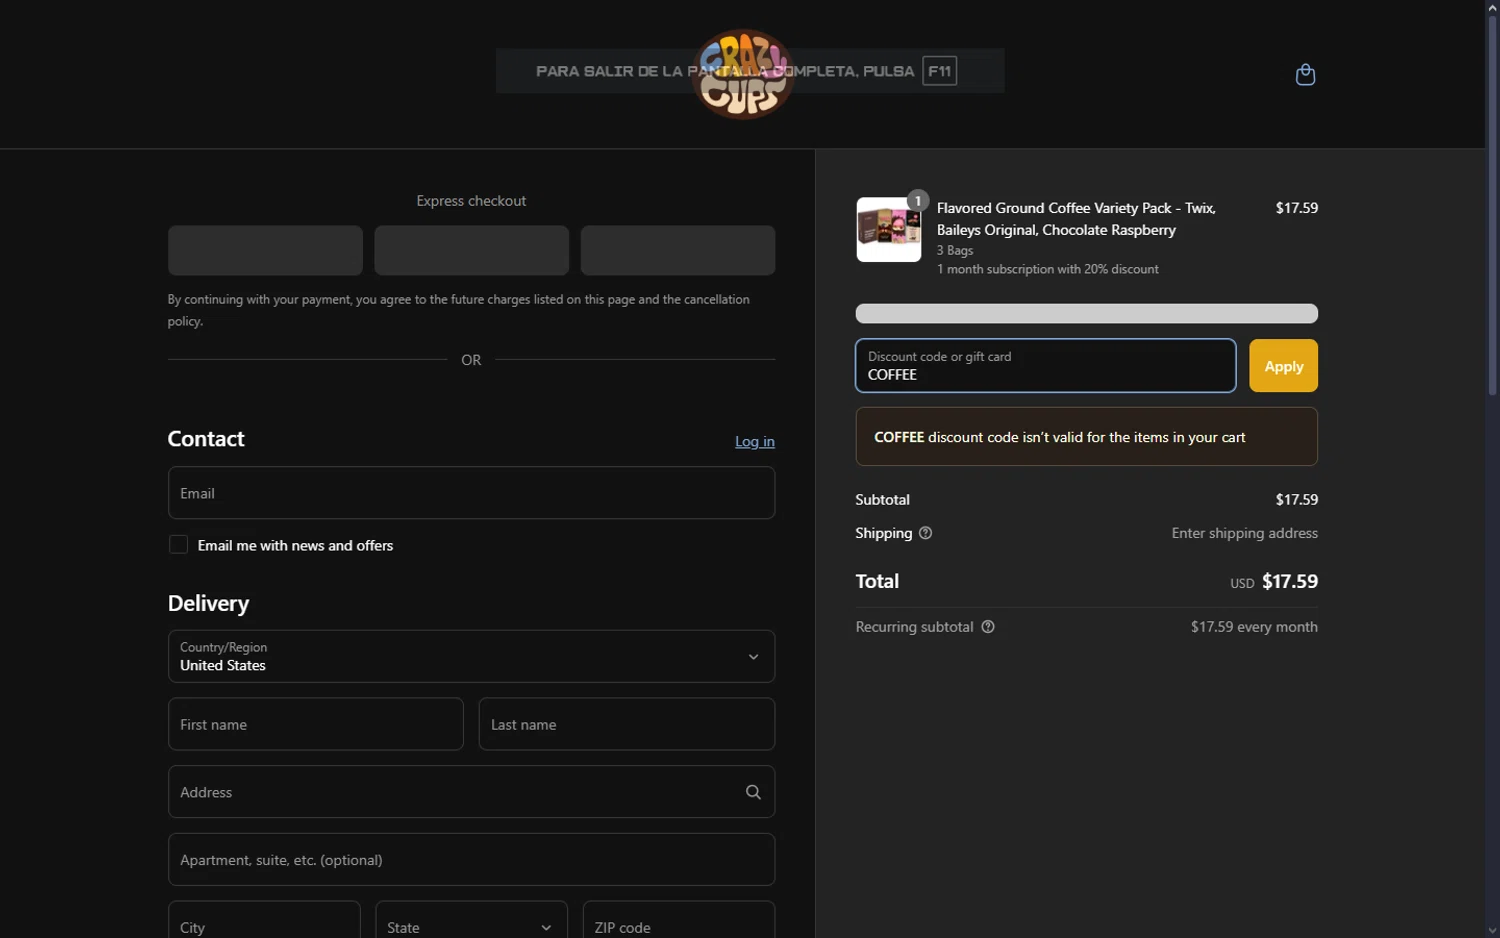Follow the Log in link
The width and height of the screenshot is (1500, 938).
pyautogui.click(x=755, y=441)
